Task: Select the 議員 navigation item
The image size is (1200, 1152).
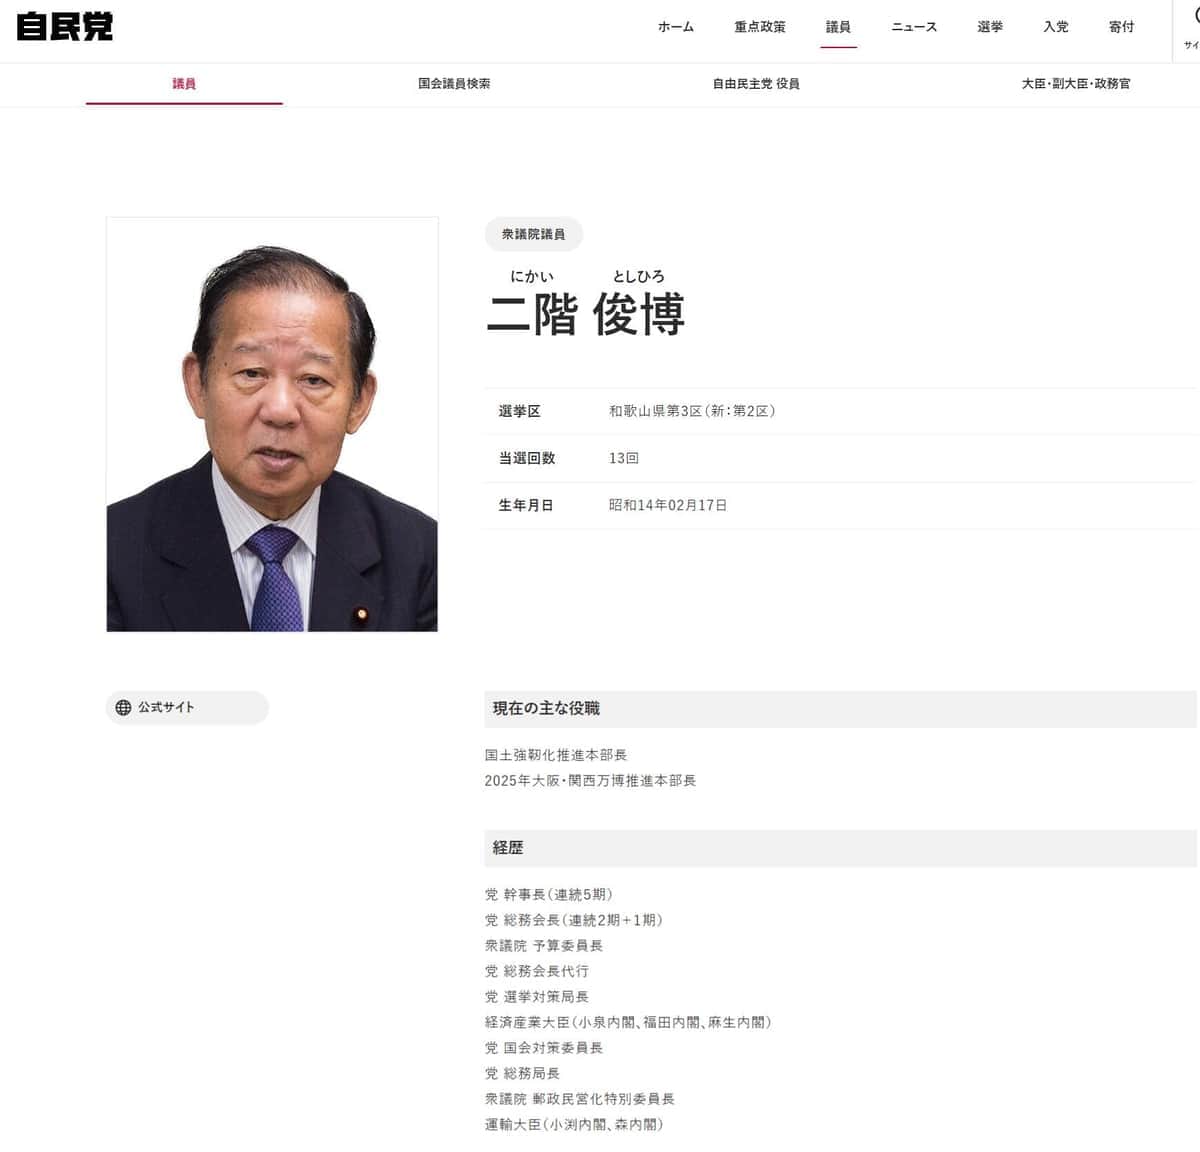Action: click(x=839, y=28)
